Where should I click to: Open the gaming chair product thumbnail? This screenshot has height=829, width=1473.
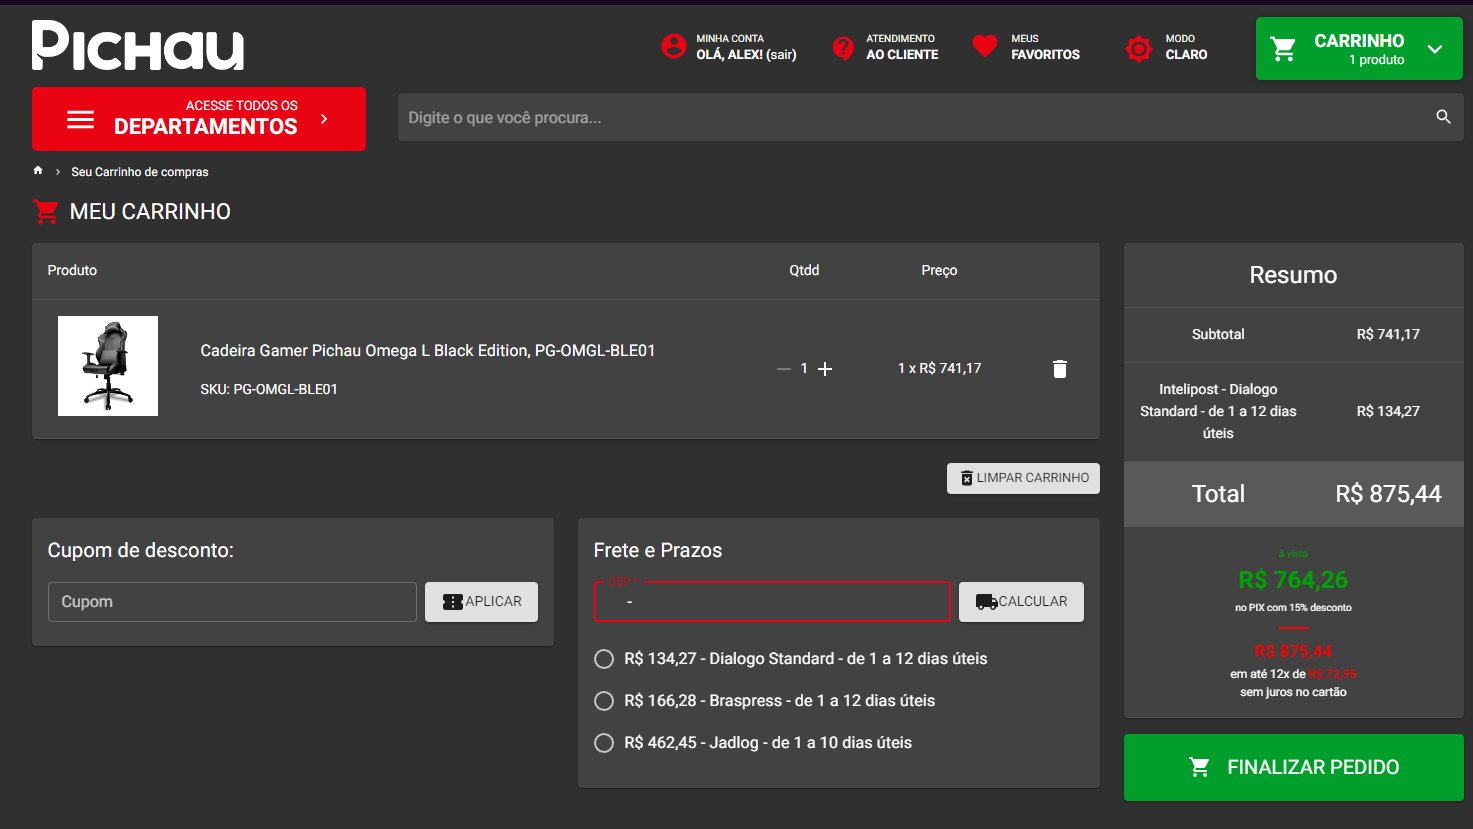[x=108, y=366]
